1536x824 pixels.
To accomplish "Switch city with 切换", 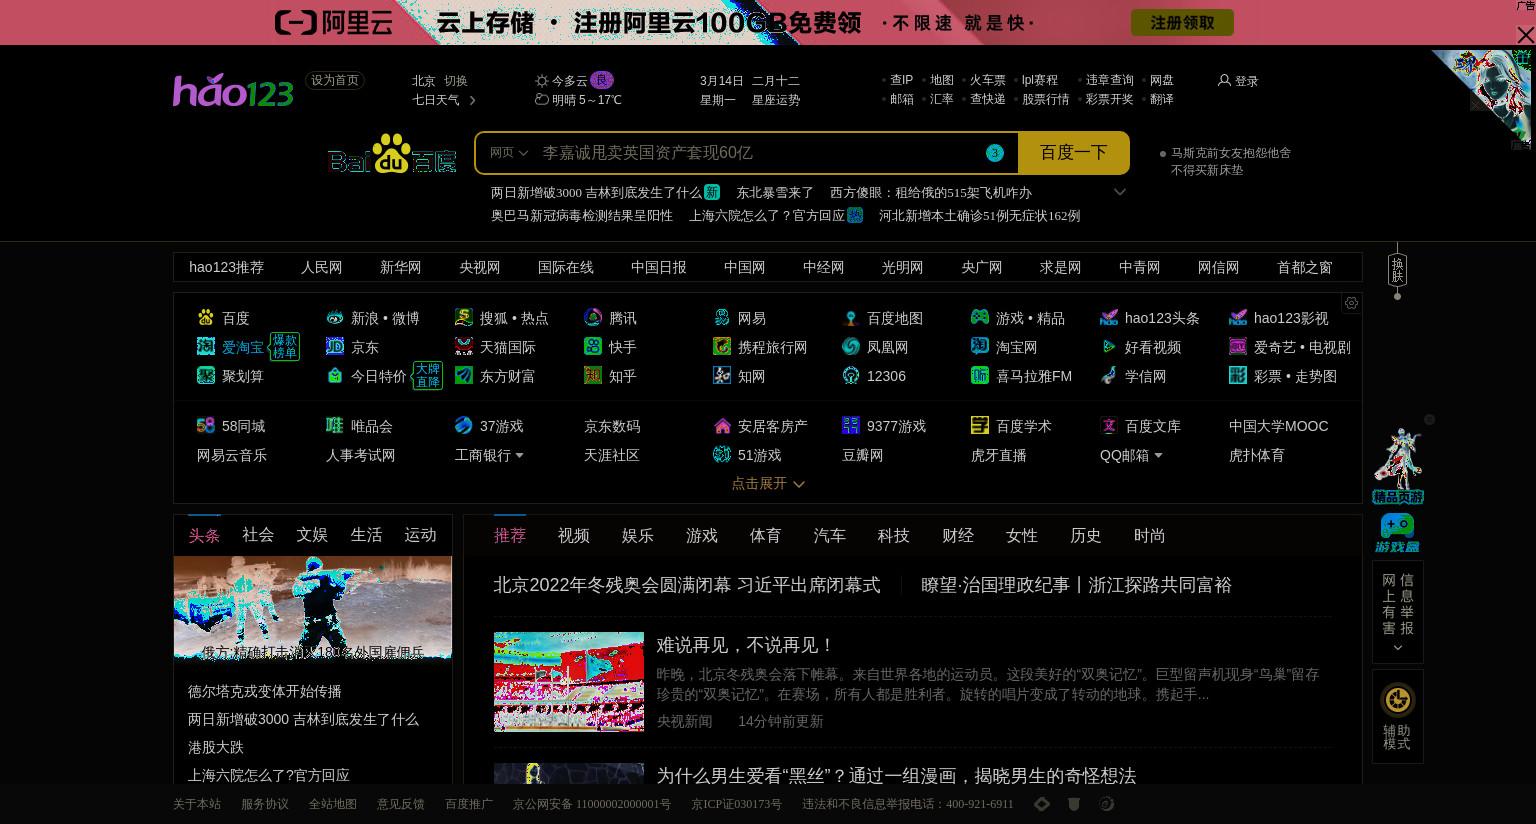I will 456,81.
